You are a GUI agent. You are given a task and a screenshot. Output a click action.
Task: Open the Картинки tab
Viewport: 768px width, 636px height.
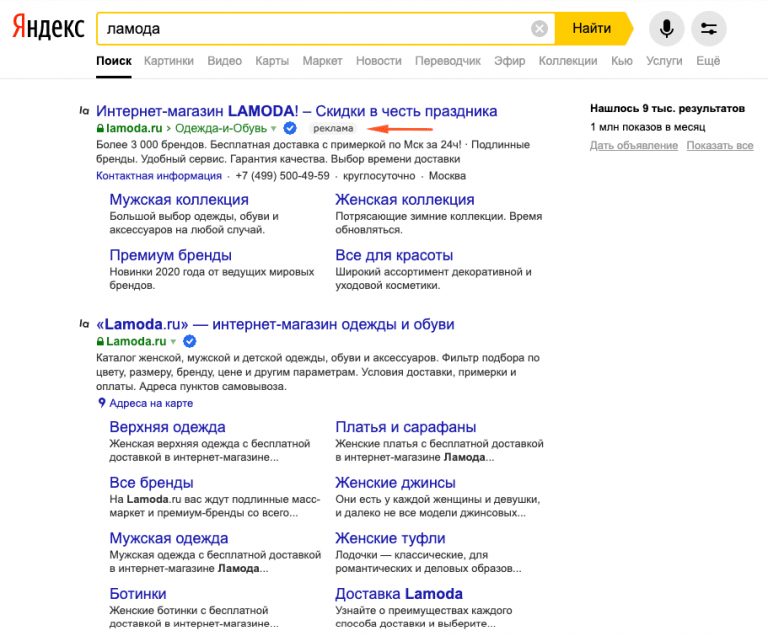click(x=168, y=61)
